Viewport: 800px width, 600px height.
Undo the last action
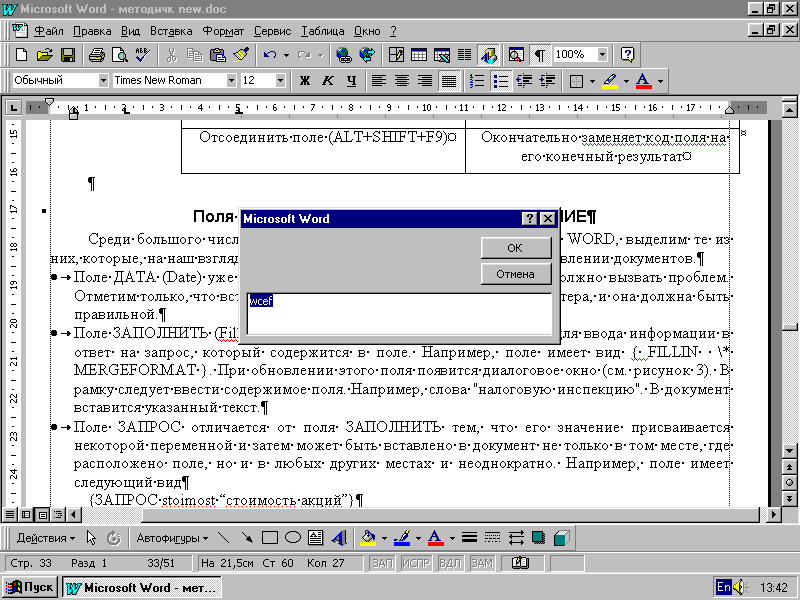pyautogui.click(x=269, y=55)
